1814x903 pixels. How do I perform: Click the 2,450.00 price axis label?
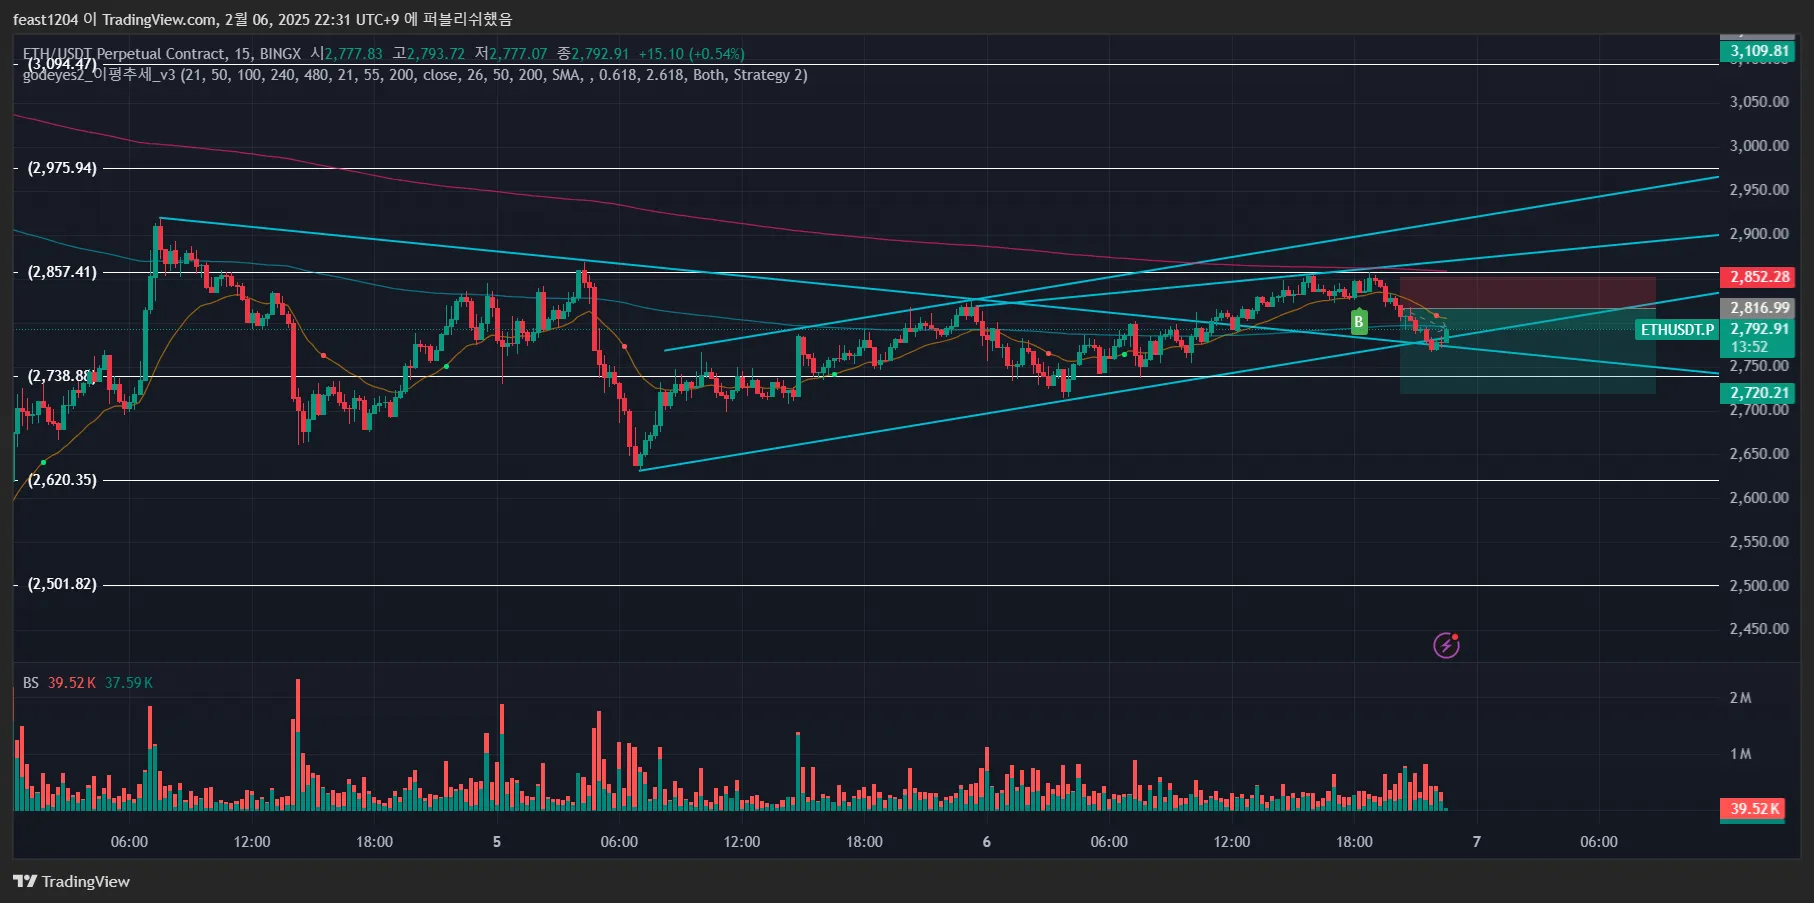[1759, 629]
